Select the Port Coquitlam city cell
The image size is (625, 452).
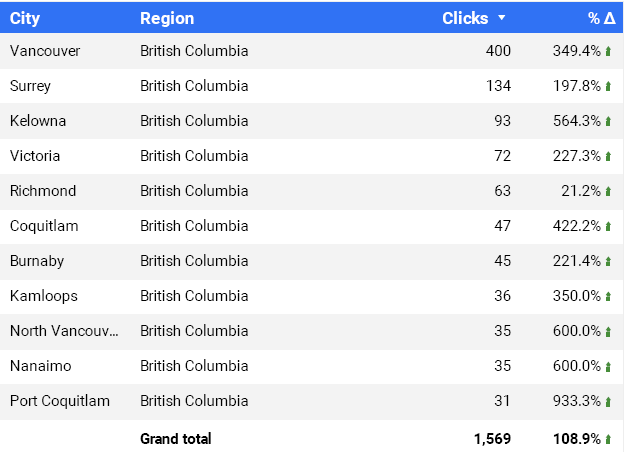pyautogui.click(x=60, y=401)
